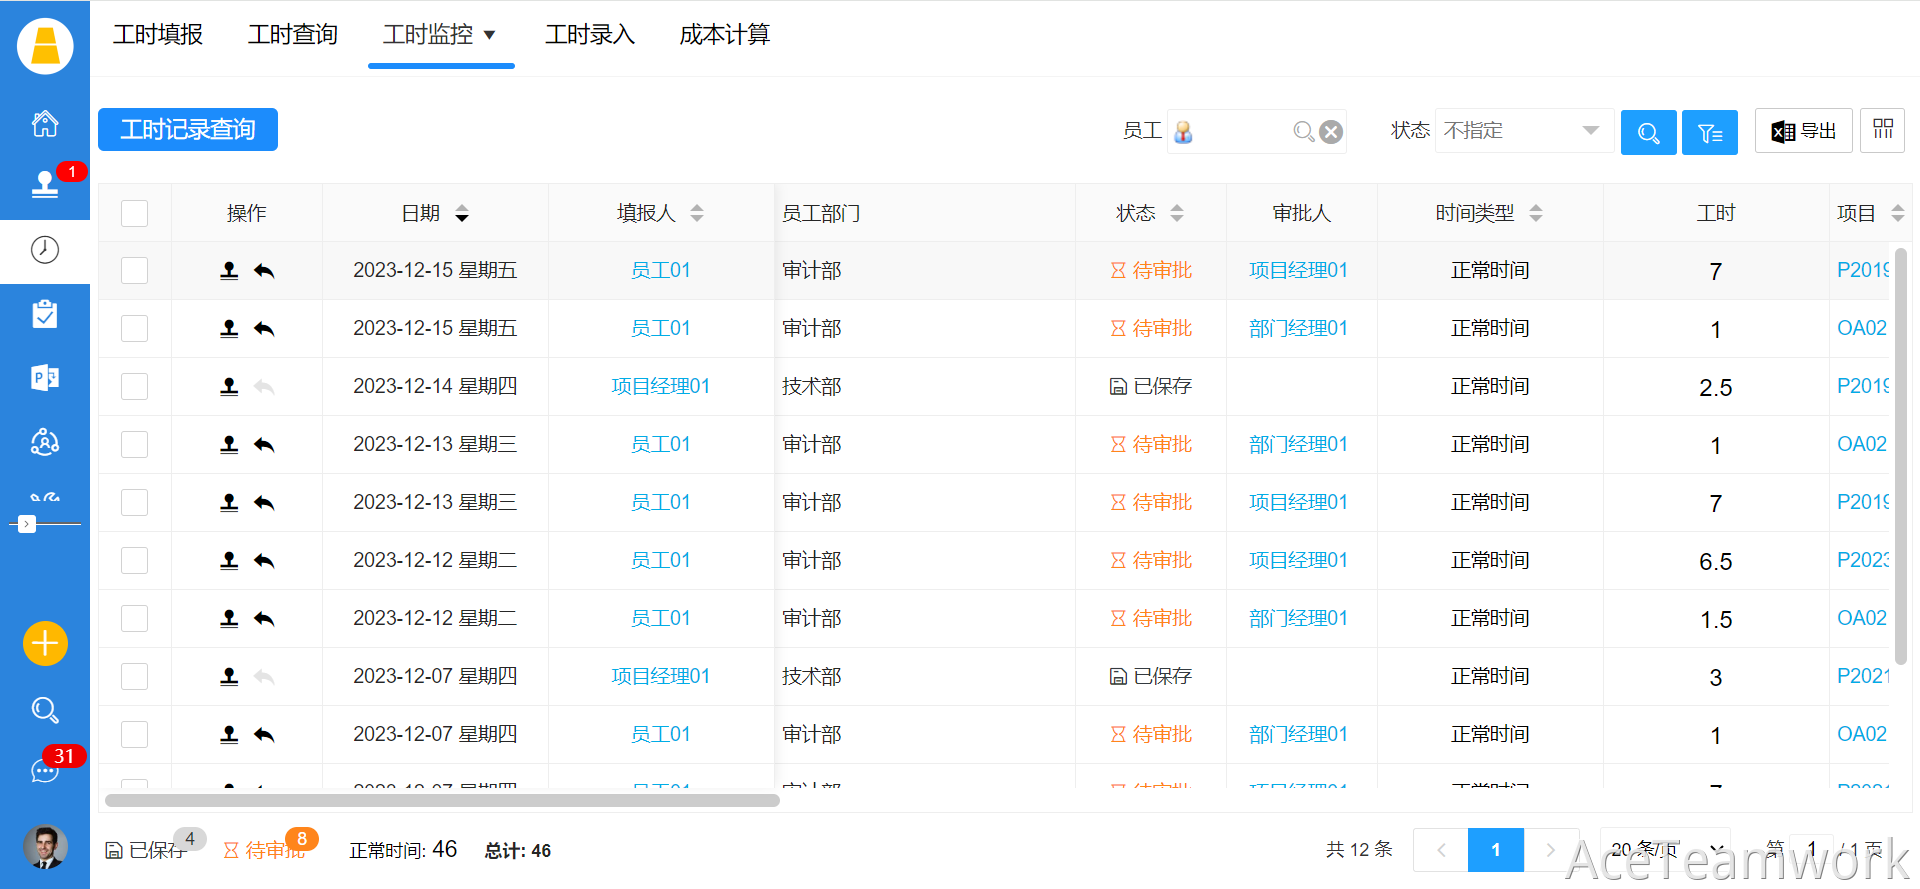The image size is (1920, 889).
Task: Click the sidebar search magnifier icon
Action: 45,710
